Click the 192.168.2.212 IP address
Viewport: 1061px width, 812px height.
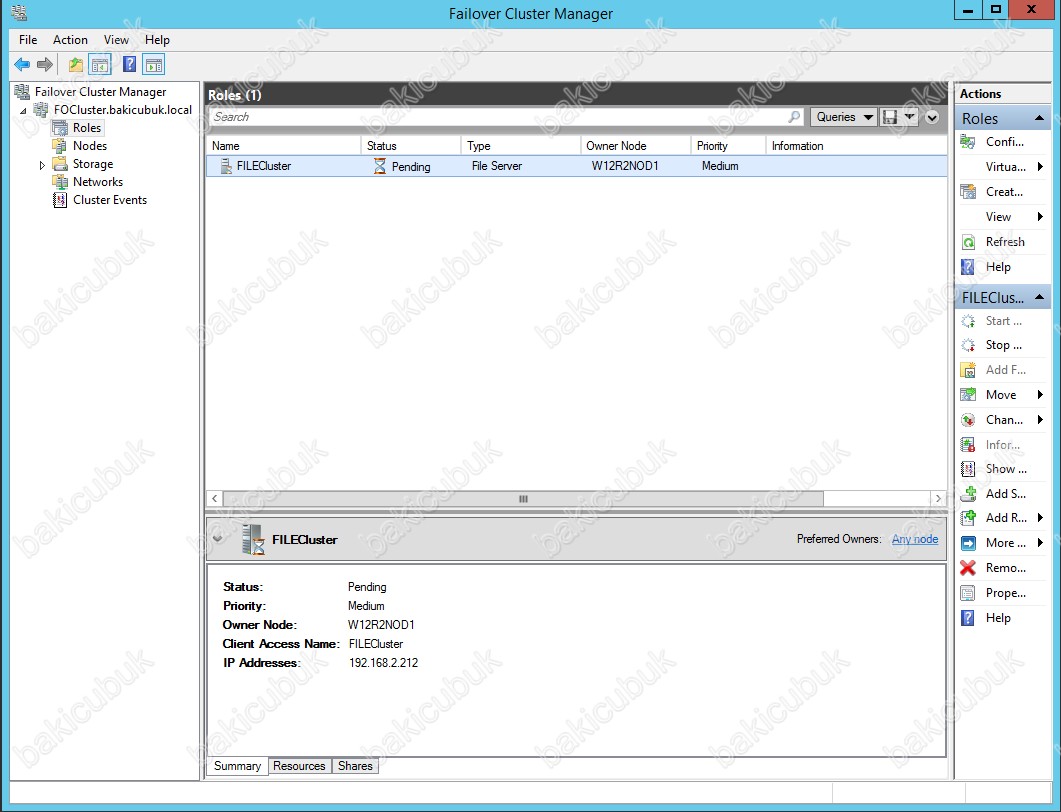pos(383,663)
